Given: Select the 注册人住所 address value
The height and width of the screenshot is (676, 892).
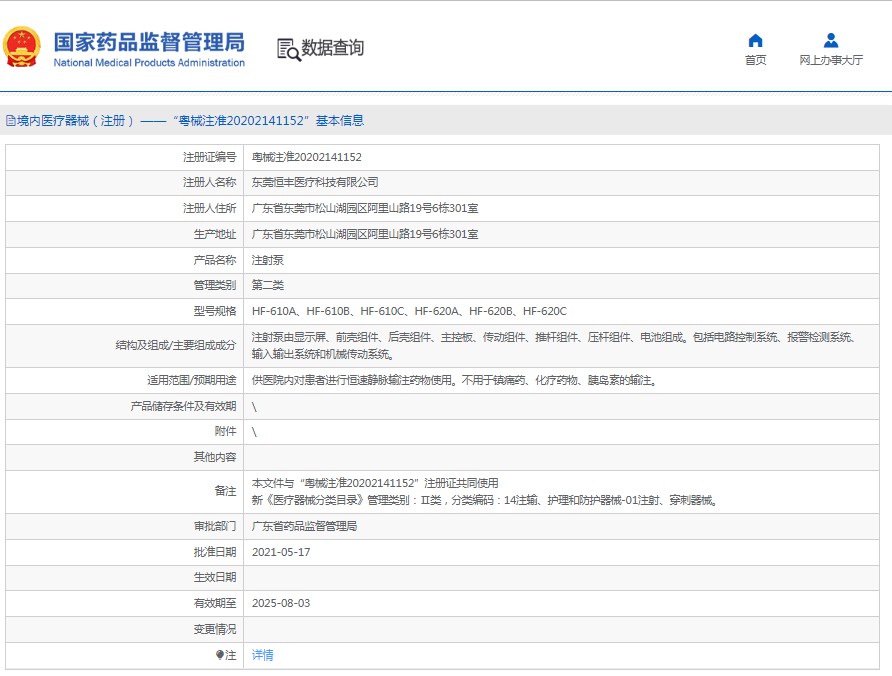Looking at the screenshot, I should pos(365,208).
